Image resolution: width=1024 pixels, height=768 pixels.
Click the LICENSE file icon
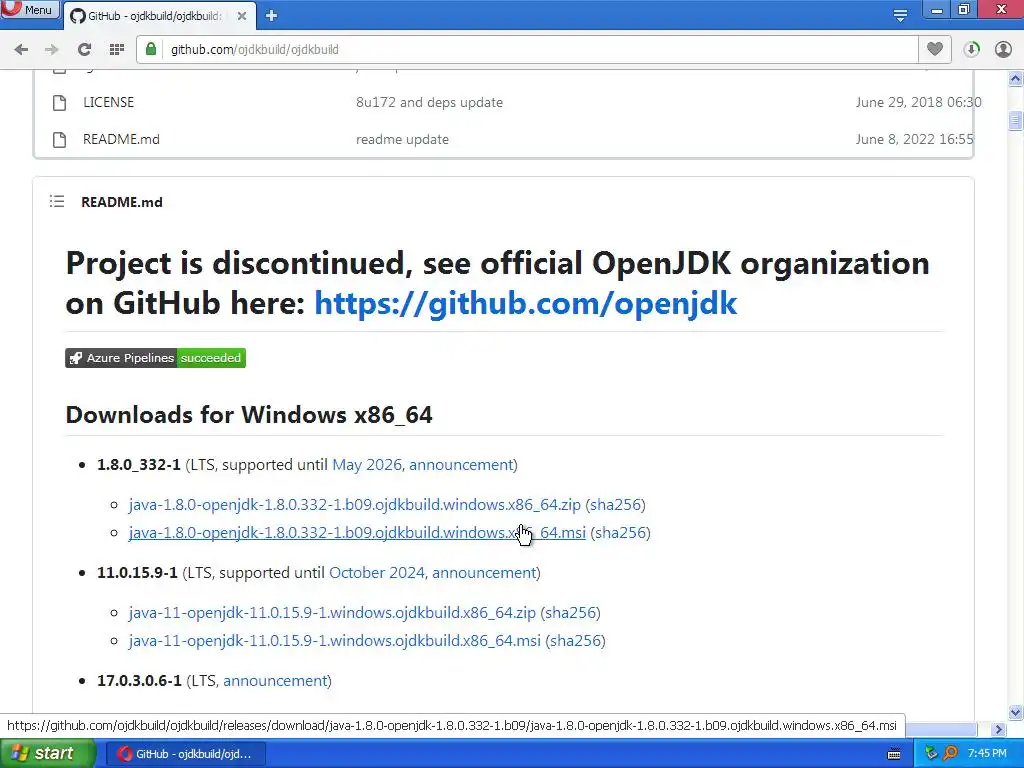click(59, 103)
